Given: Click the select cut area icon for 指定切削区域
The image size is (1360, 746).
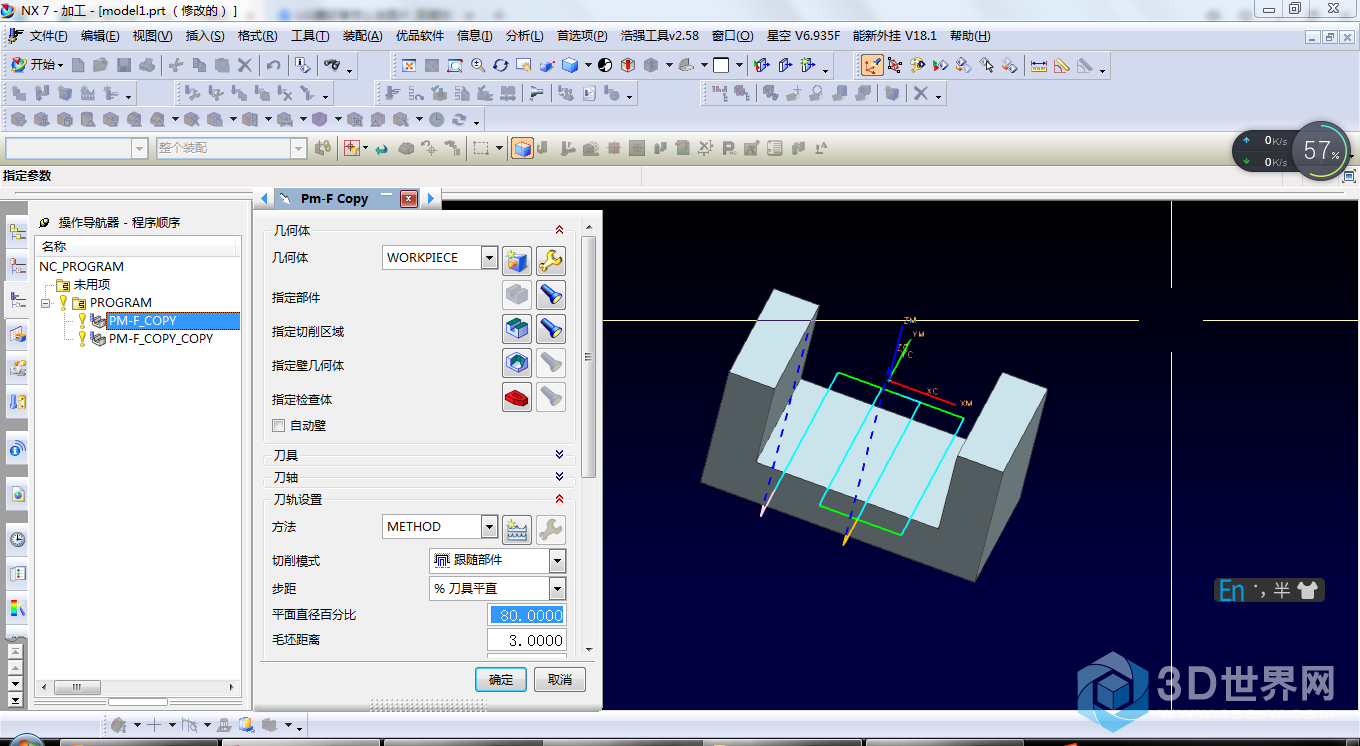Looking at the screenshot, I should 516,329.
